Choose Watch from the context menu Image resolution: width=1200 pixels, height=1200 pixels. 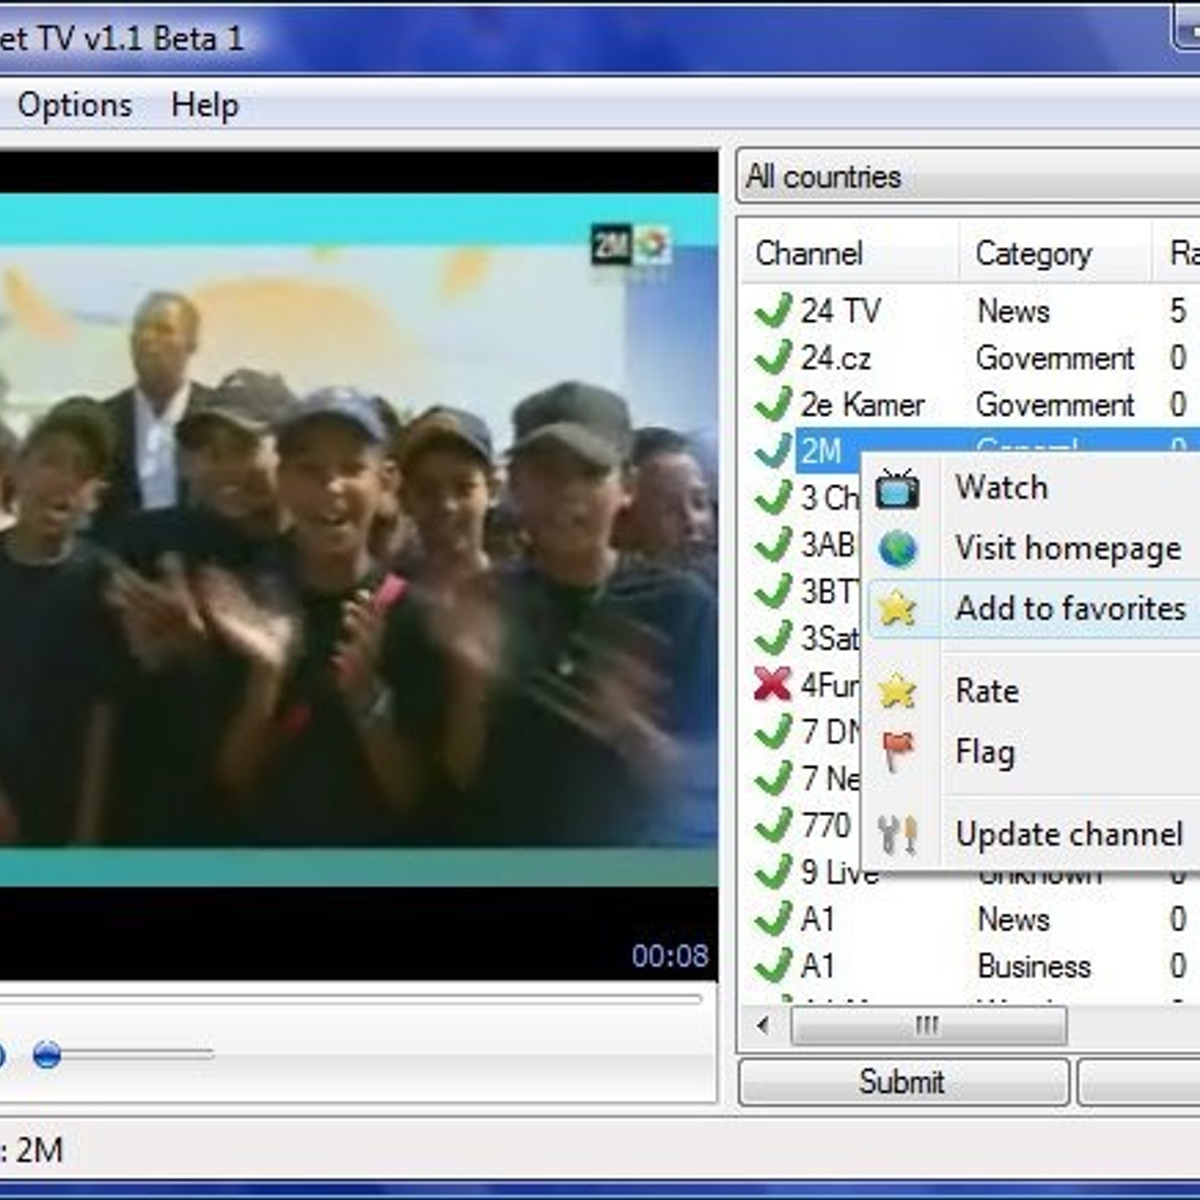[1036, 488]
